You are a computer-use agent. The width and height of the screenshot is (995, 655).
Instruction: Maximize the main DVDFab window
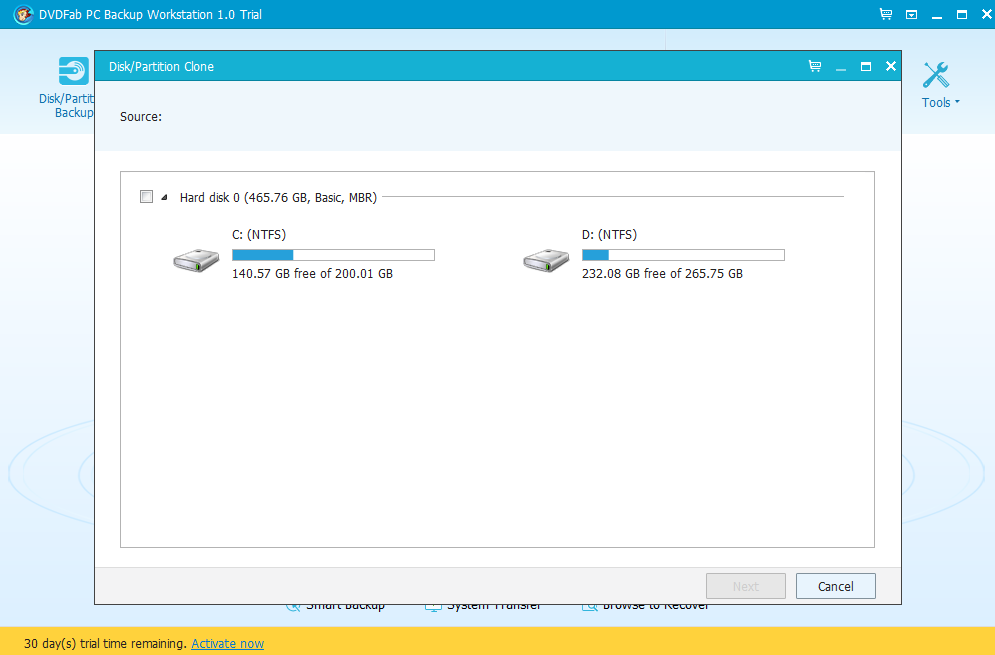click(x=962, y=14)
